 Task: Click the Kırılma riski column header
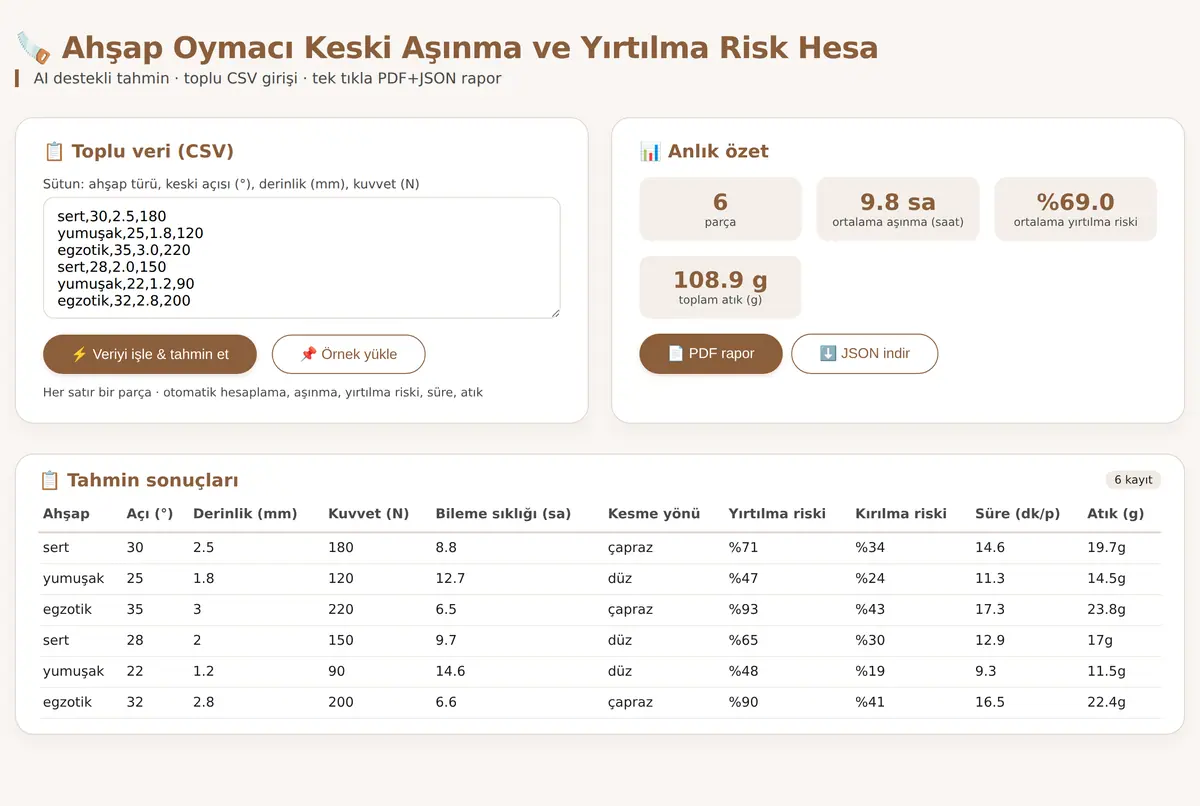pyautogui.click(x=901, y=513)
